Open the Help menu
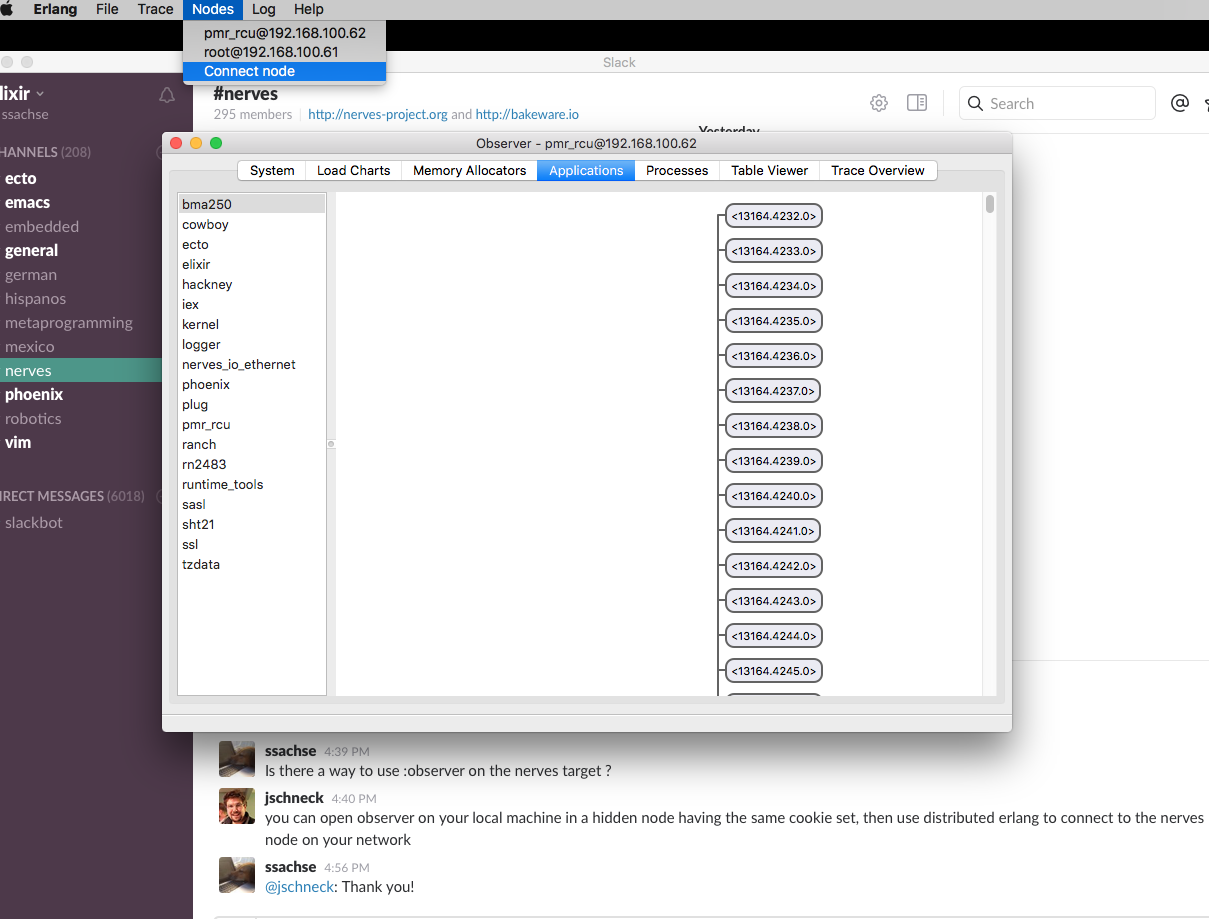 [x=309, y=9]
